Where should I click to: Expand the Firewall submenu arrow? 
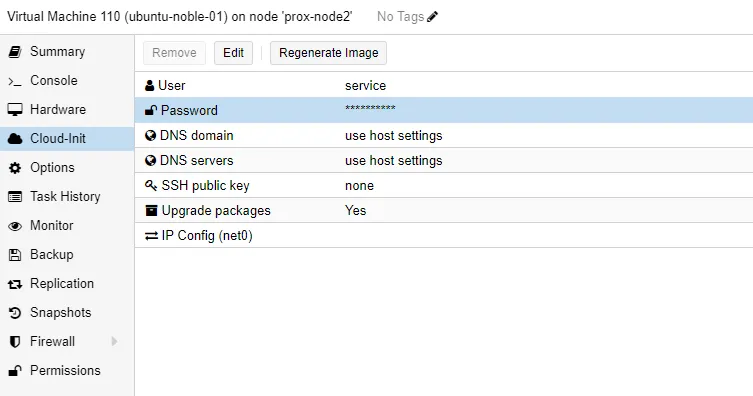114,341
